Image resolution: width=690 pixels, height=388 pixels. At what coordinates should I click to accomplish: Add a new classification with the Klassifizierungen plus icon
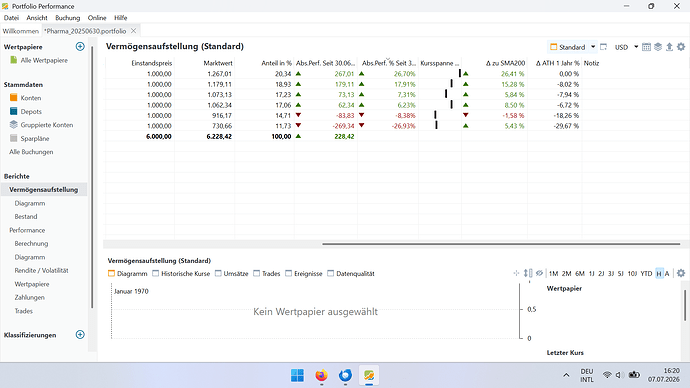(x=80, y=334)
